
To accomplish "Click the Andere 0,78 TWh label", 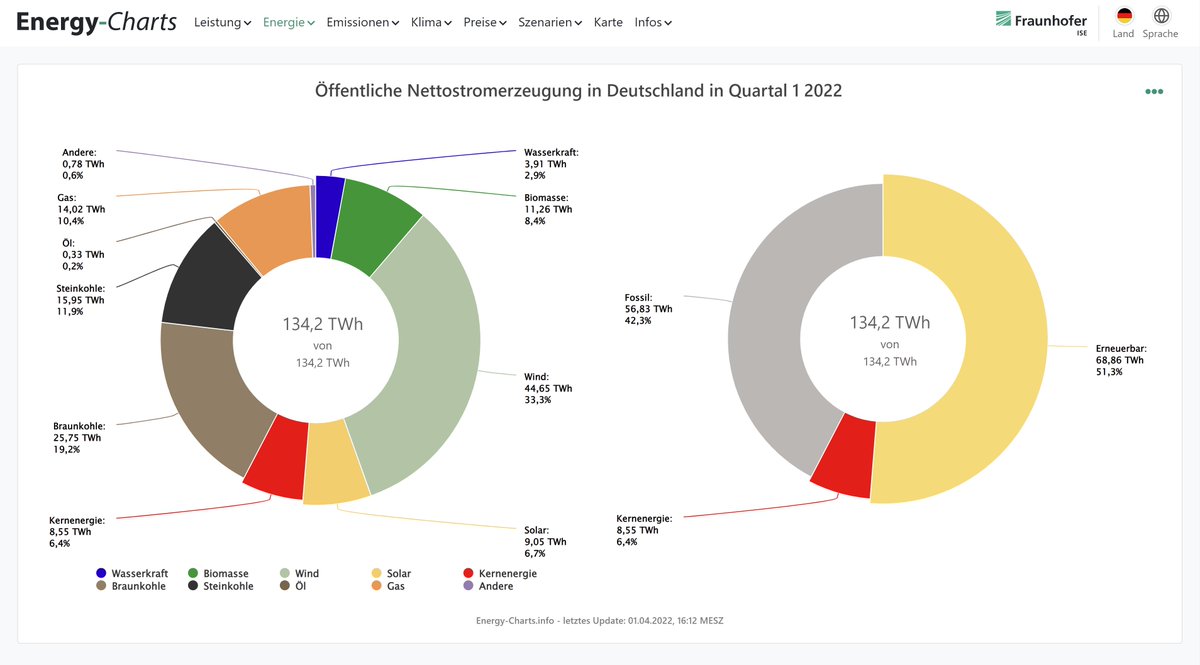I will [x=83, y=163].
